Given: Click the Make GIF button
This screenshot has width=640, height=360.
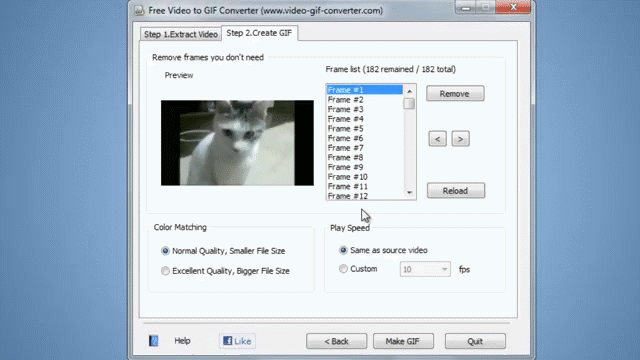Looking at the screenshot, I should coord(403,341).
